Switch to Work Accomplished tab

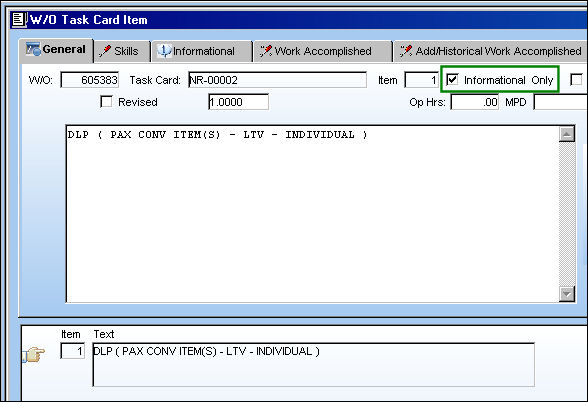tap(322, 51)
